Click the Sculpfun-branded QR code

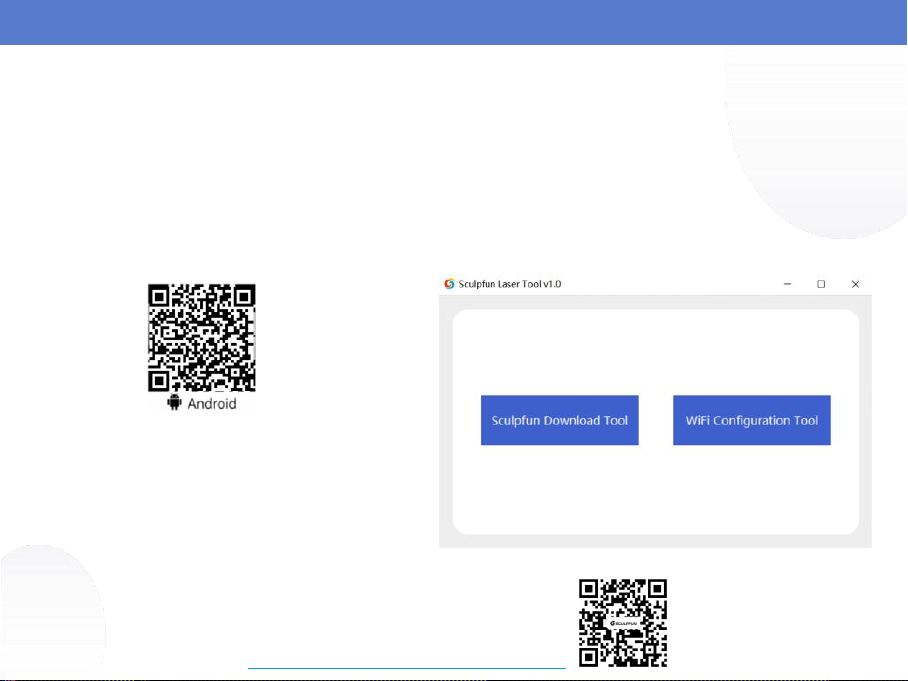[623, 623]
